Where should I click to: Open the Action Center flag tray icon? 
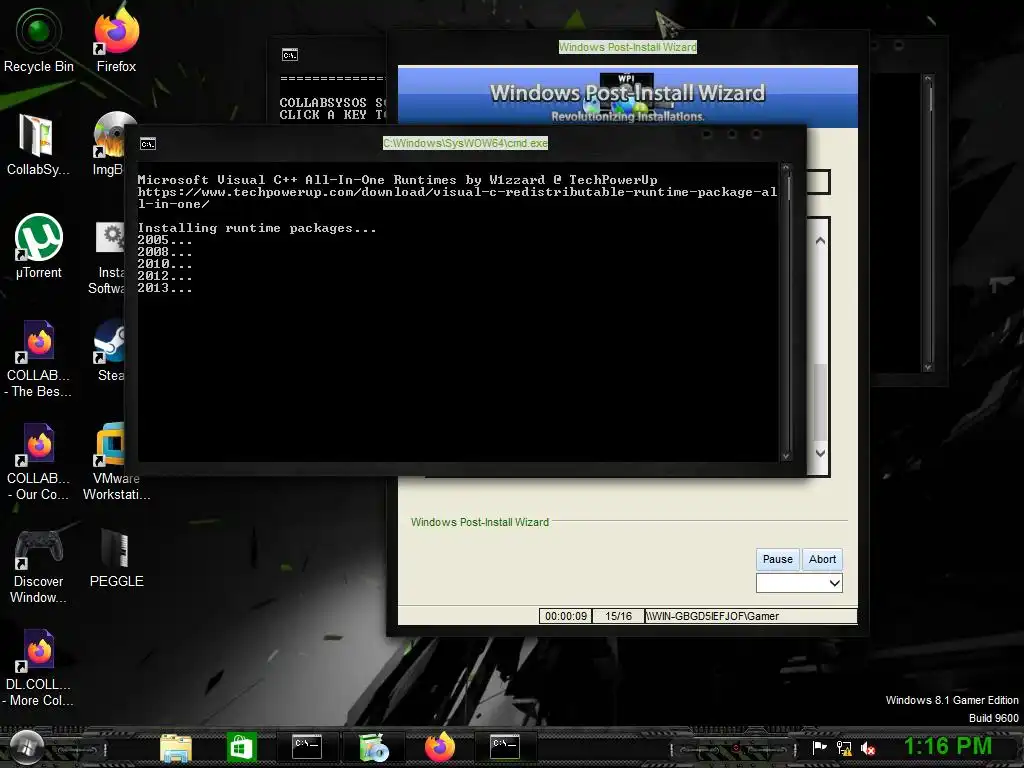tap(819, 748)
